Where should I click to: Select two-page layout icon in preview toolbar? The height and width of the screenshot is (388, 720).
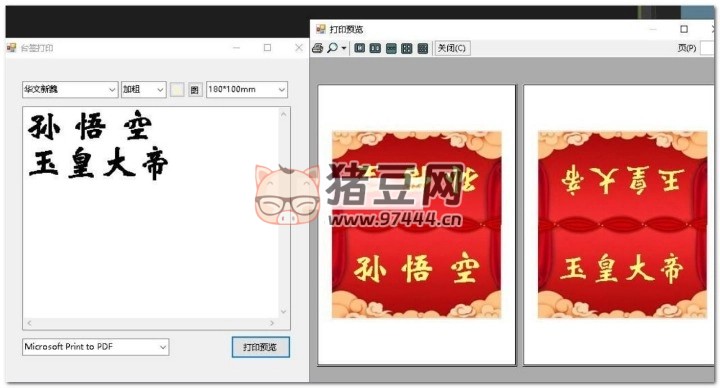[375, 48]
